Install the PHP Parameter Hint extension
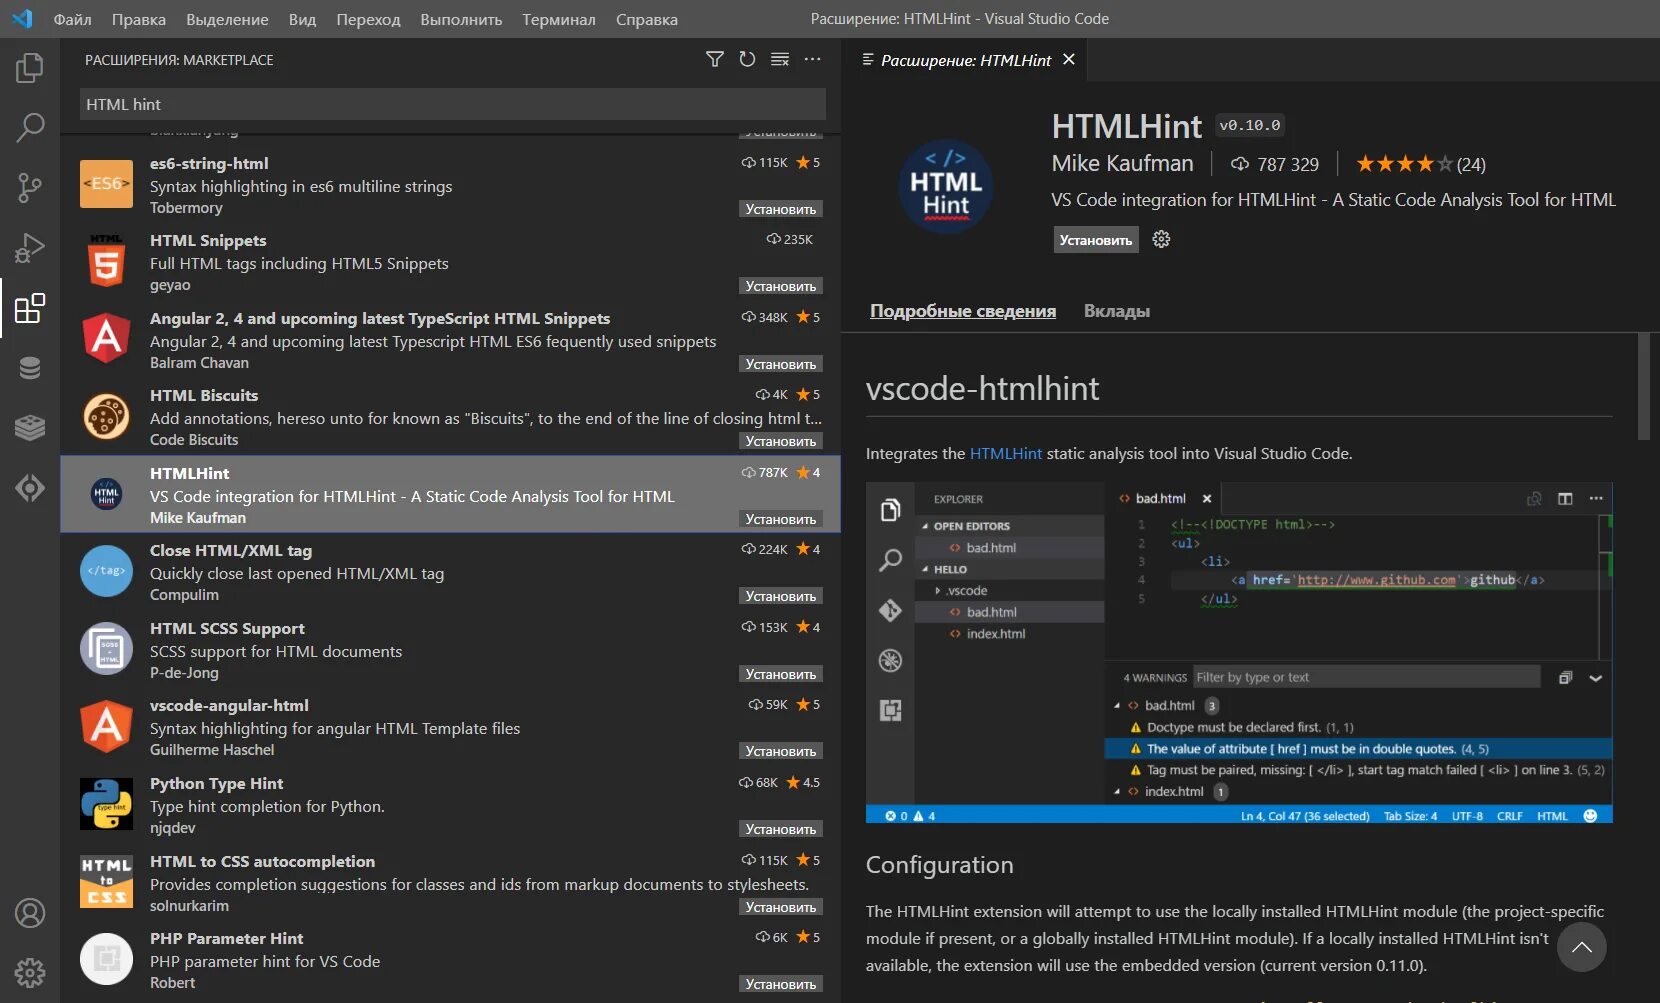The height and width of the screenshot is (1003, 1660). click(x=781, y=984)
